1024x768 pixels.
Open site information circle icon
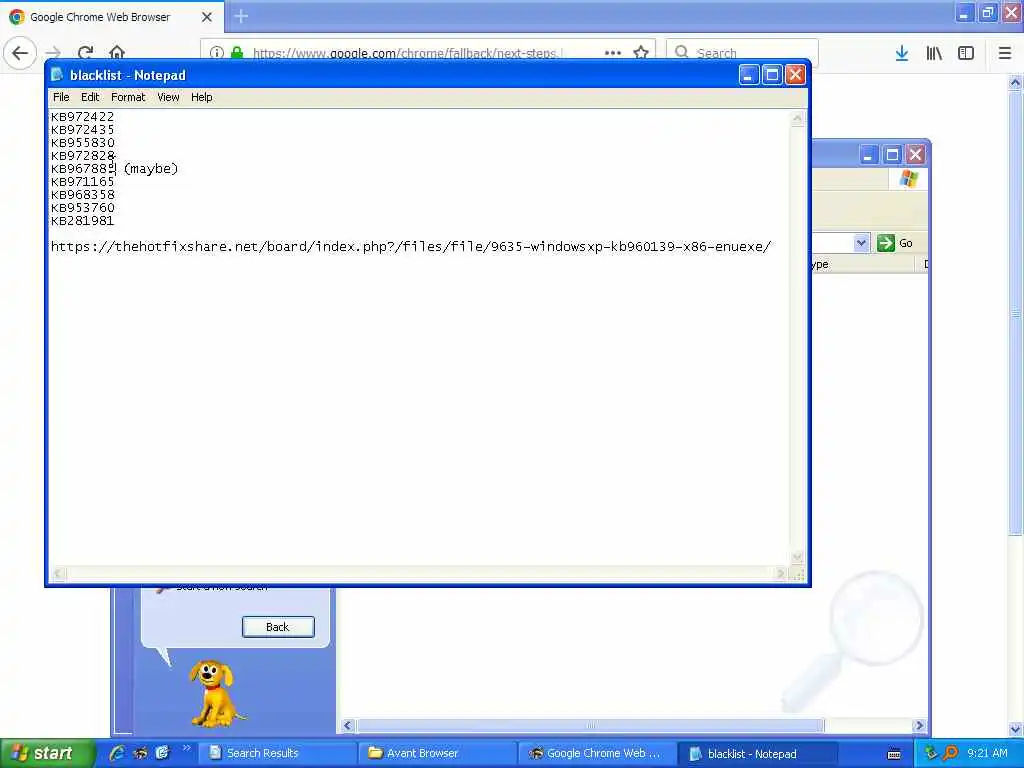(217, 53)
